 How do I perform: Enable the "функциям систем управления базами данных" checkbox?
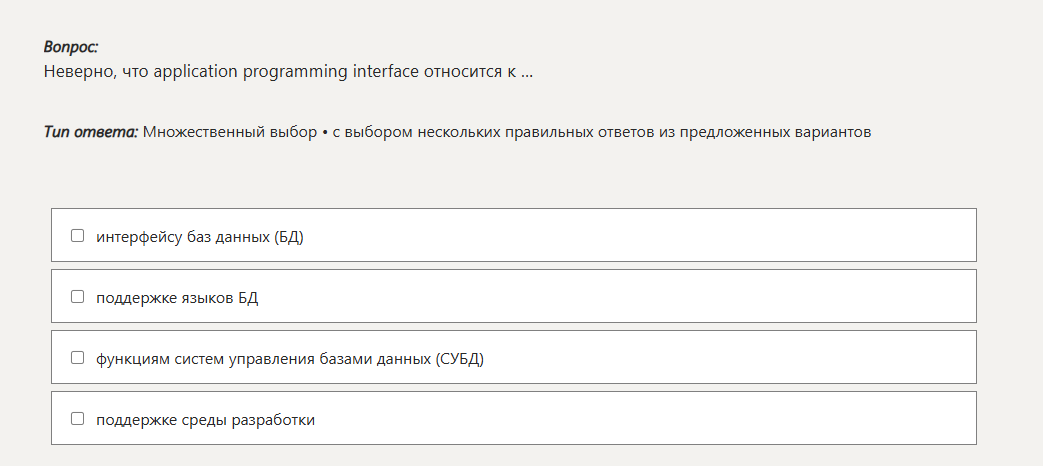[77, 358]
